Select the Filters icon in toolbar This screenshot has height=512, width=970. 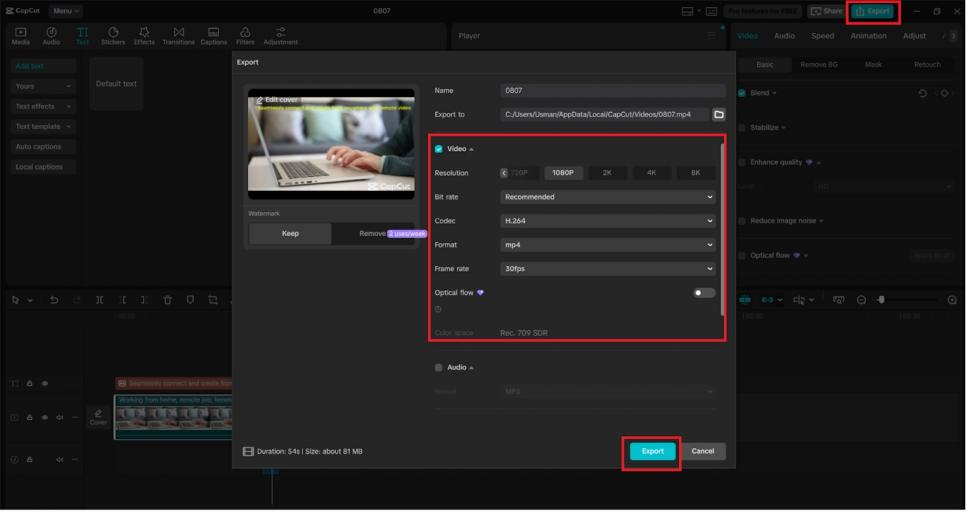(245, 36)
